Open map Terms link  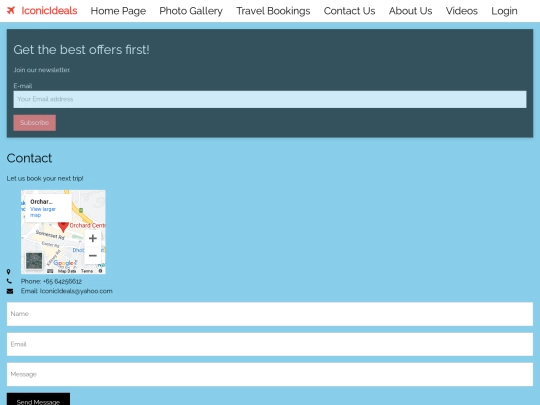click(87, 271)
